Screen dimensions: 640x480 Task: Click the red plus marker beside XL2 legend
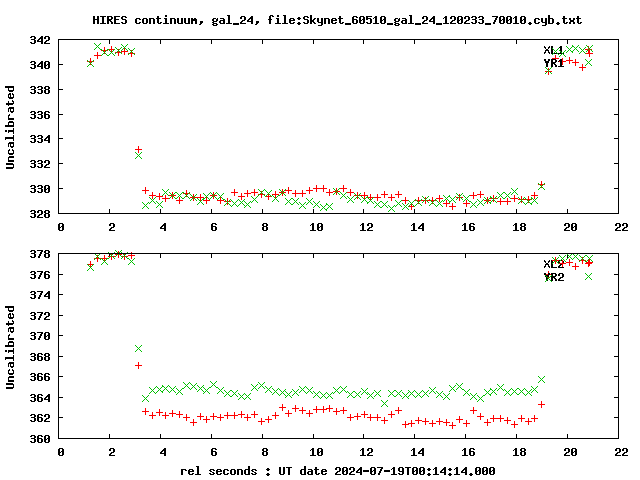588,264
